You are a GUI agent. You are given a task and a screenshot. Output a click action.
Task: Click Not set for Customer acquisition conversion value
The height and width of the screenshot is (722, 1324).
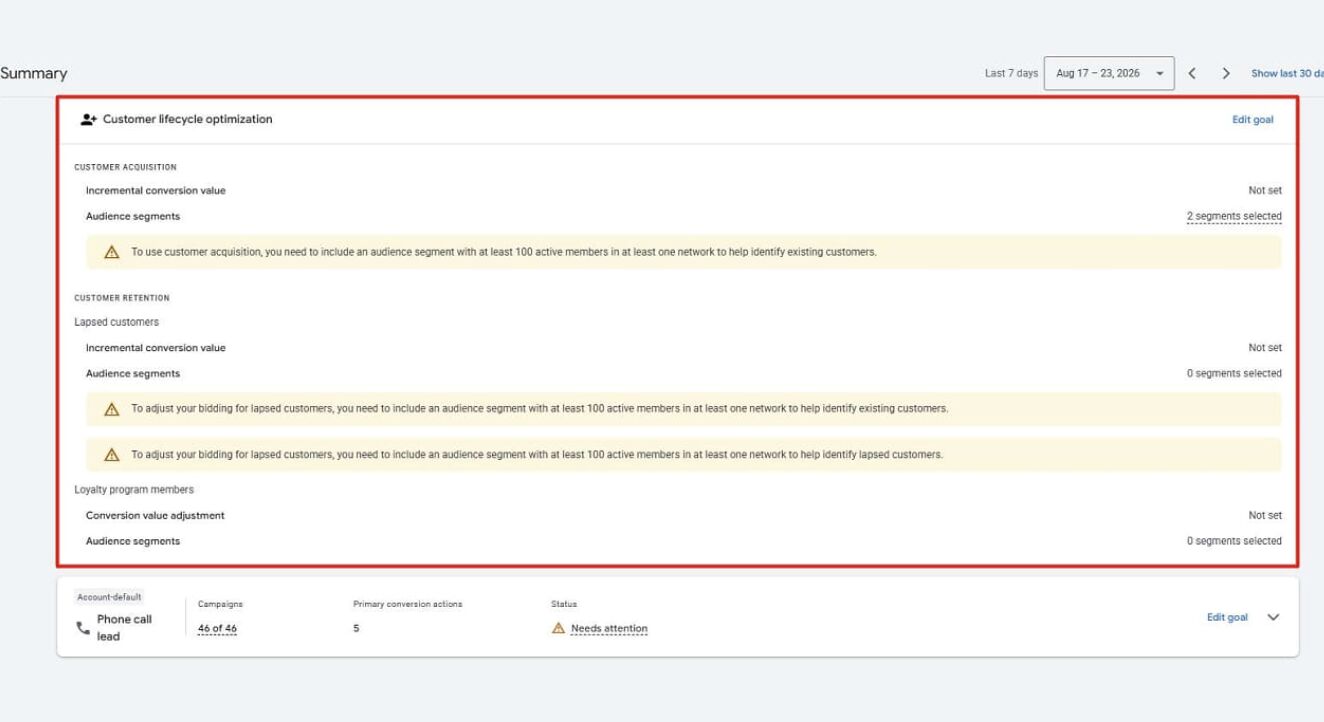point(1265,190)
